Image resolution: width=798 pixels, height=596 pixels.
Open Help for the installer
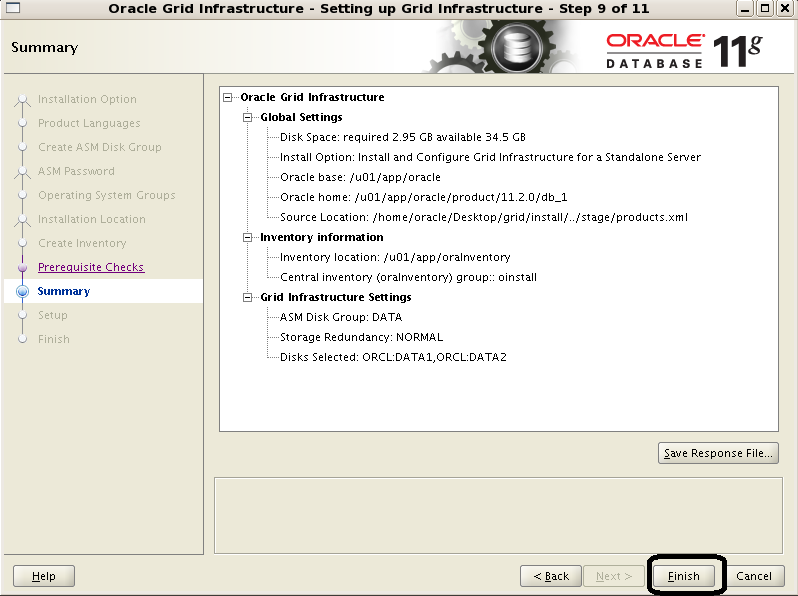coord(44,576)
